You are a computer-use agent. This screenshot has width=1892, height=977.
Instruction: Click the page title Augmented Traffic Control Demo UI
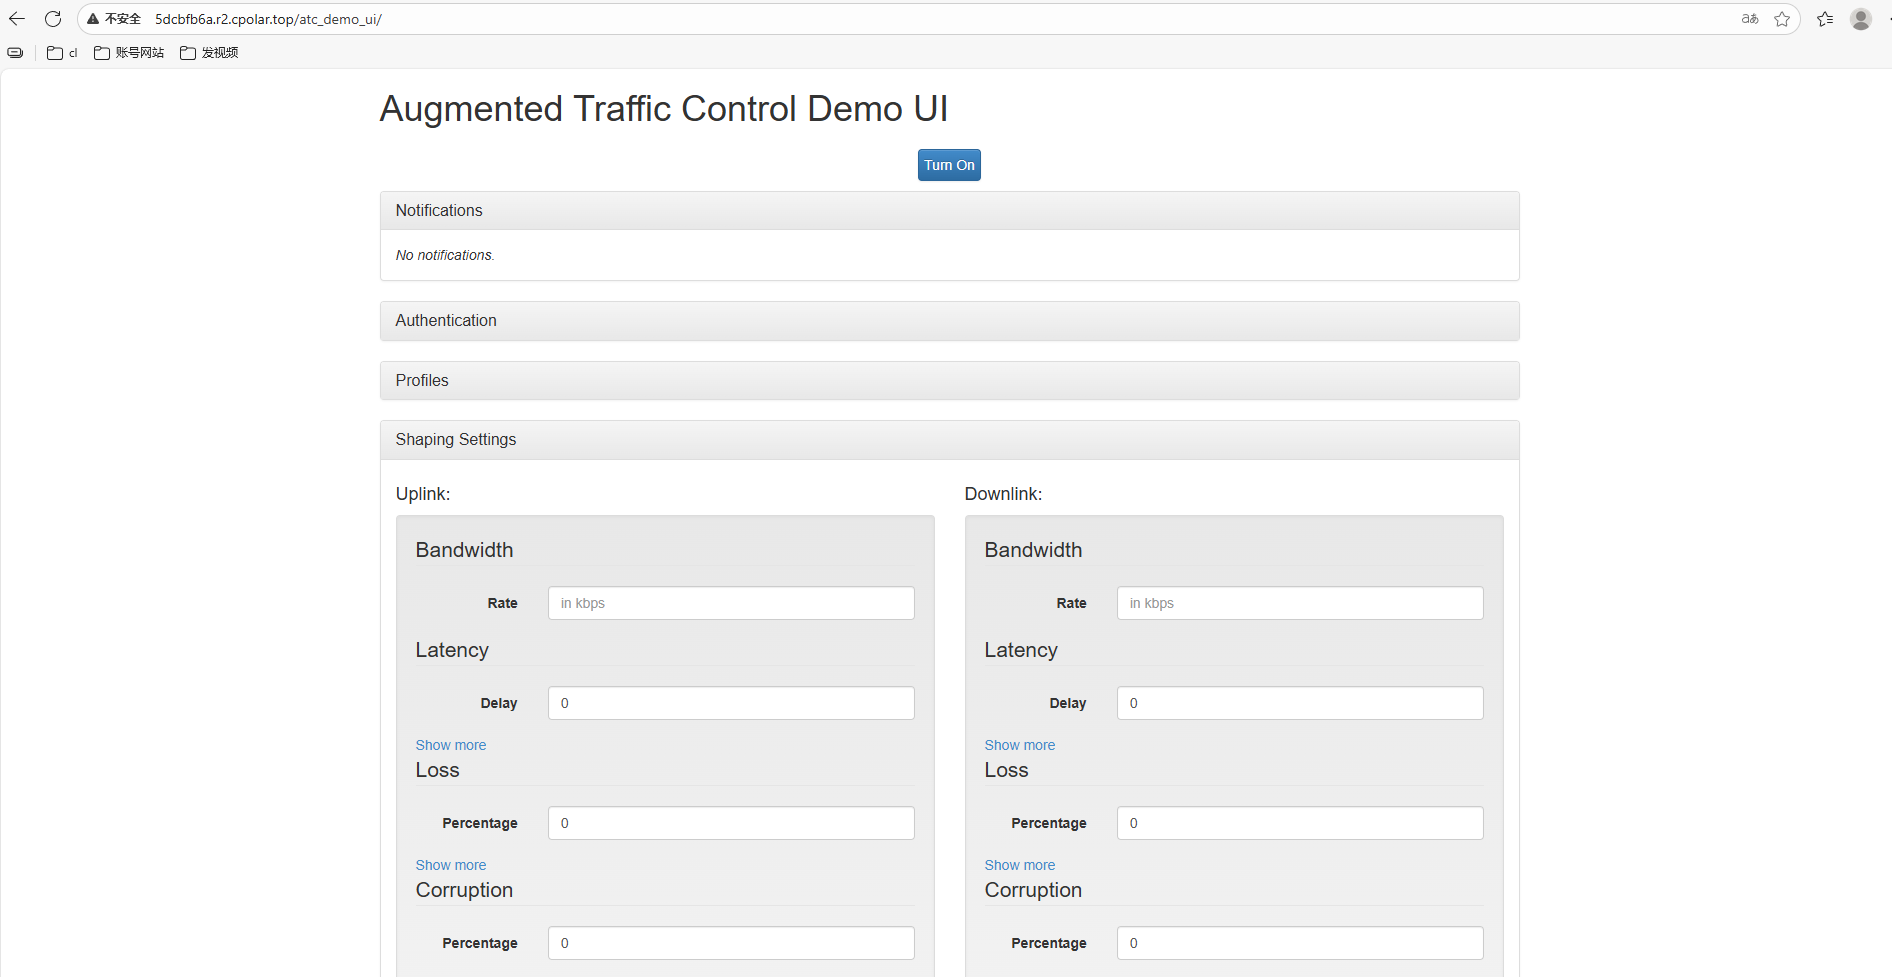tap(664, 109)
